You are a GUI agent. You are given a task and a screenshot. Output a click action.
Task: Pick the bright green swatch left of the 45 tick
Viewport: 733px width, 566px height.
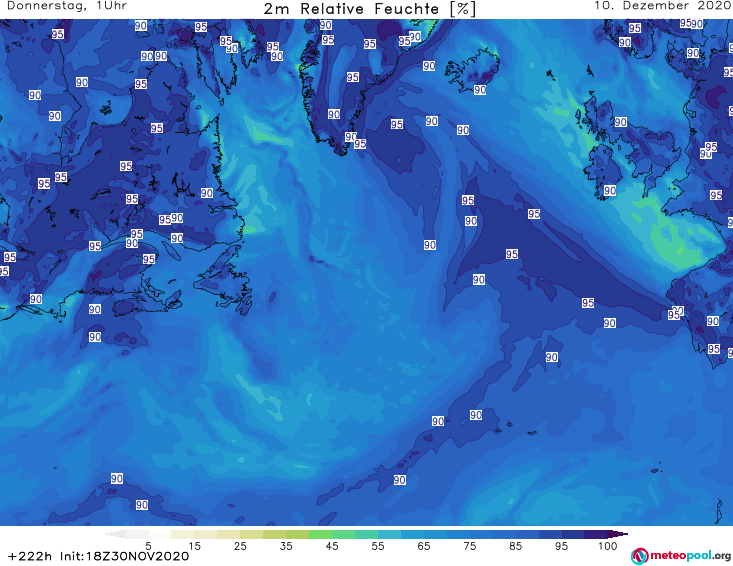(320, 534)
